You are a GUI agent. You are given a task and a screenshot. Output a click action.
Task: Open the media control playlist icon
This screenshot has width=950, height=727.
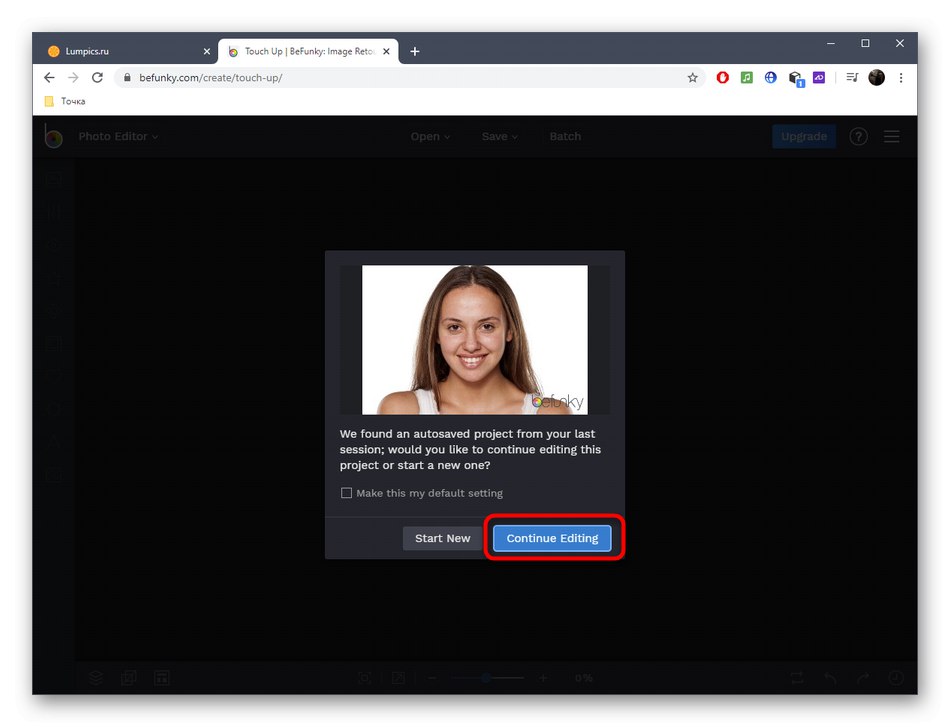[x=852, y=78]
